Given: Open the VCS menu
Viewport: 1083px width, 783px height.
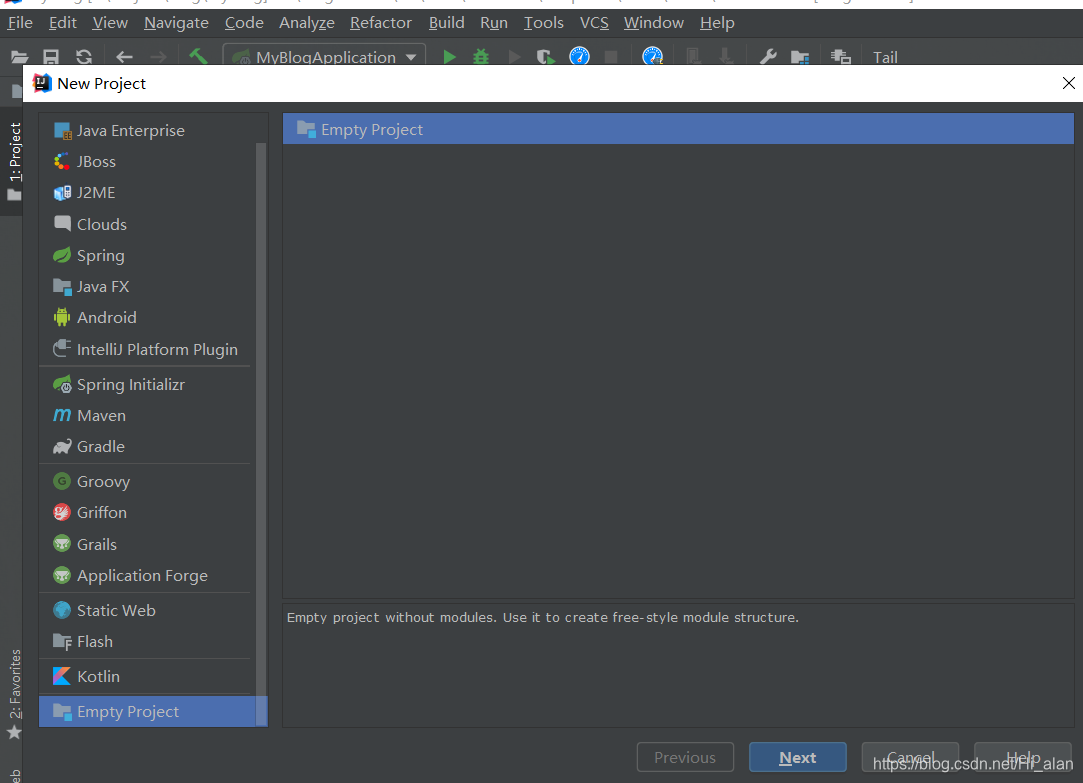Looking at the screenshot, I should pos(594,23).
